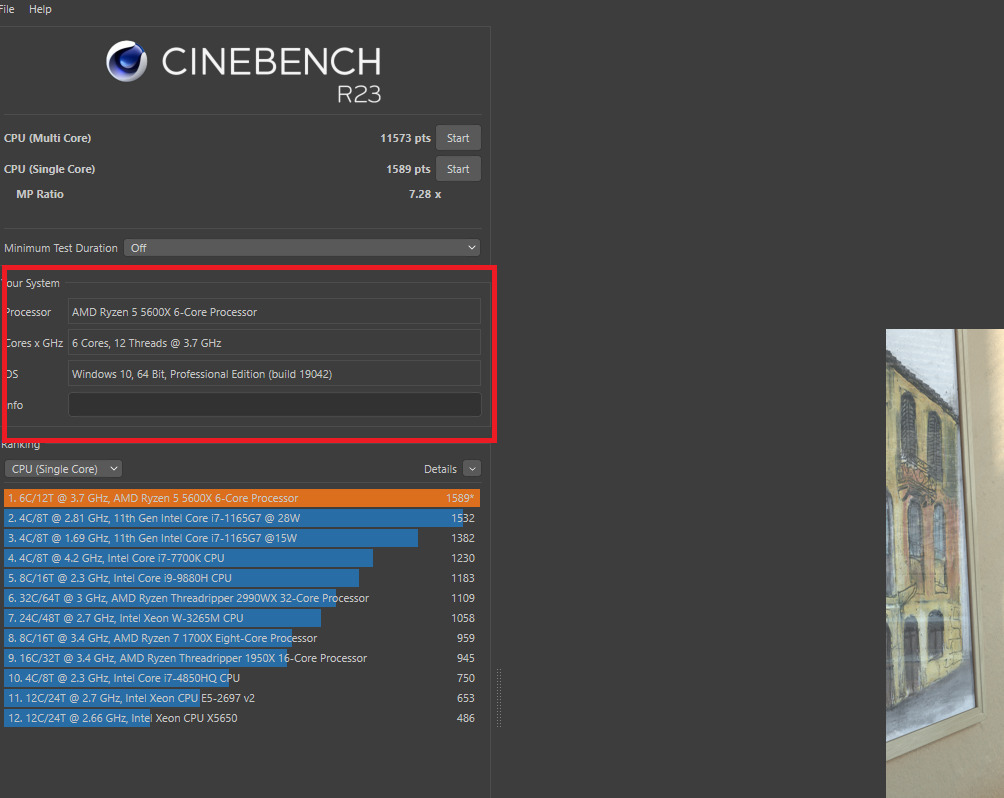Image resolution: width=1004 pixels, height=798 pixels.
Task: Expand the Details dropdown arrow
Action: coord(472,469)
